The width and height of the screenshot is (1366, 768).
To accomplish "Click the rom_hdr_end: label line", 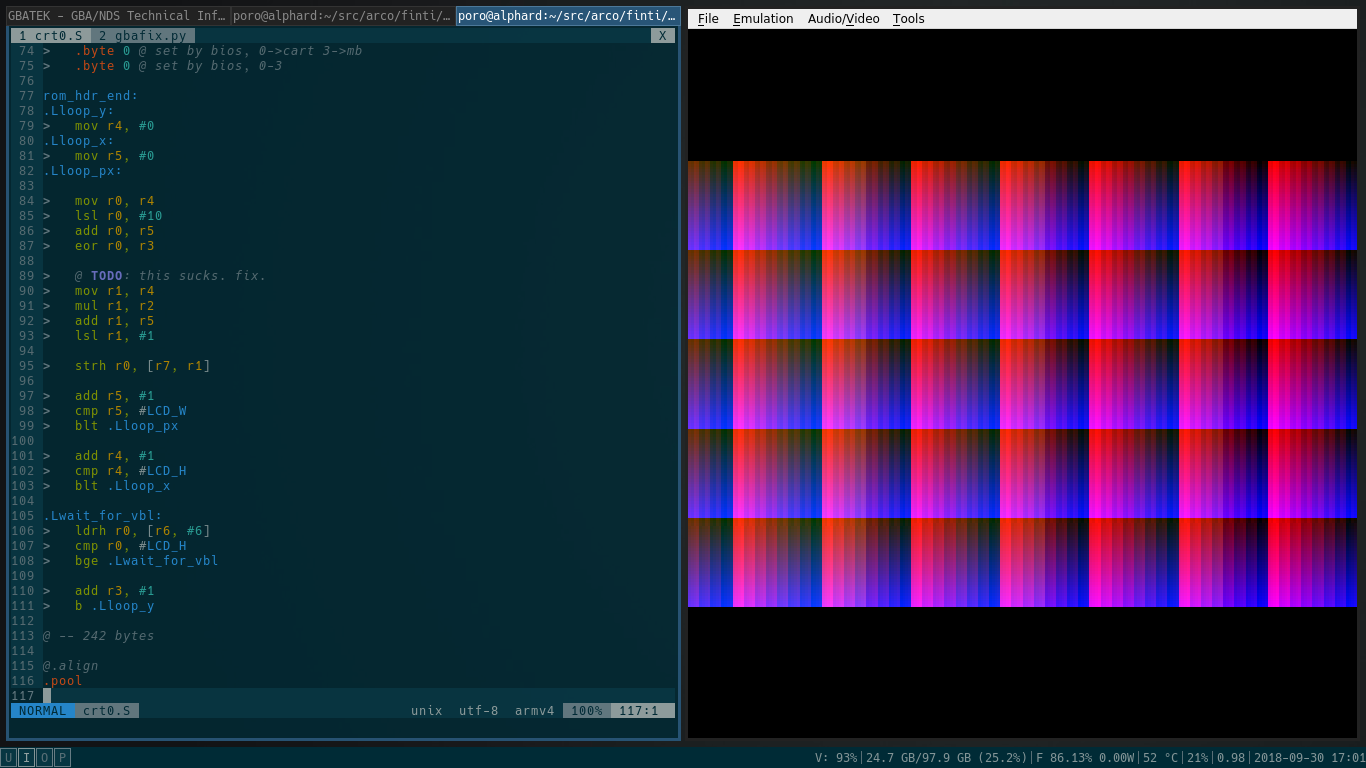I will click(x=91, y=95).
